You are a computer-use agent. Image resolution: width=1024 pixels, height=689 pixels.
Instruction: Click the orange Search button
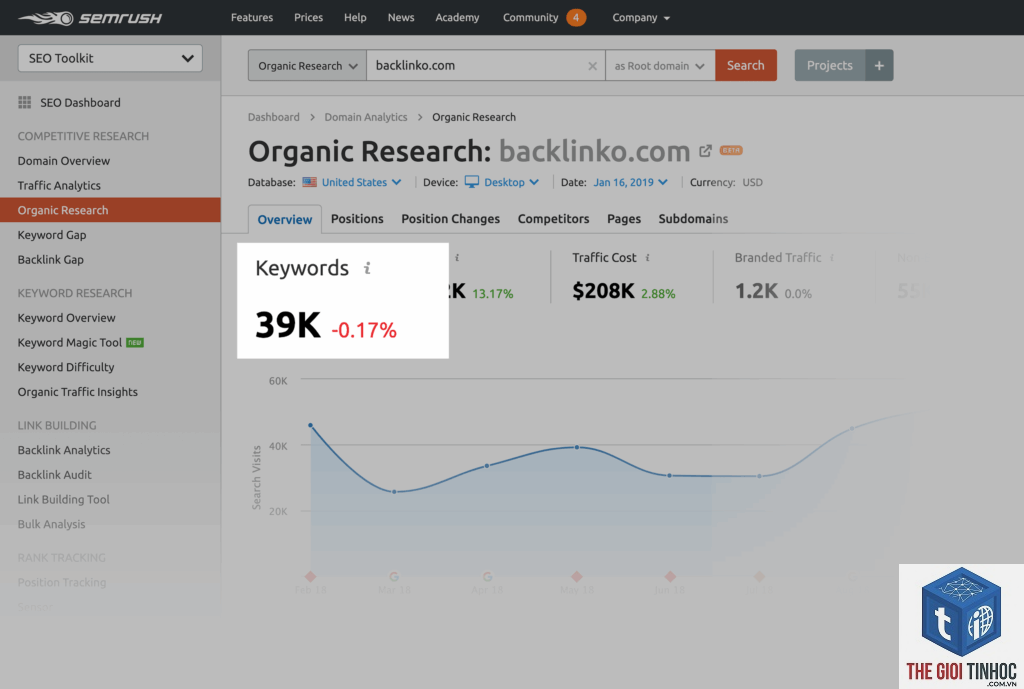pyautogui.click(x=746, y=65)
